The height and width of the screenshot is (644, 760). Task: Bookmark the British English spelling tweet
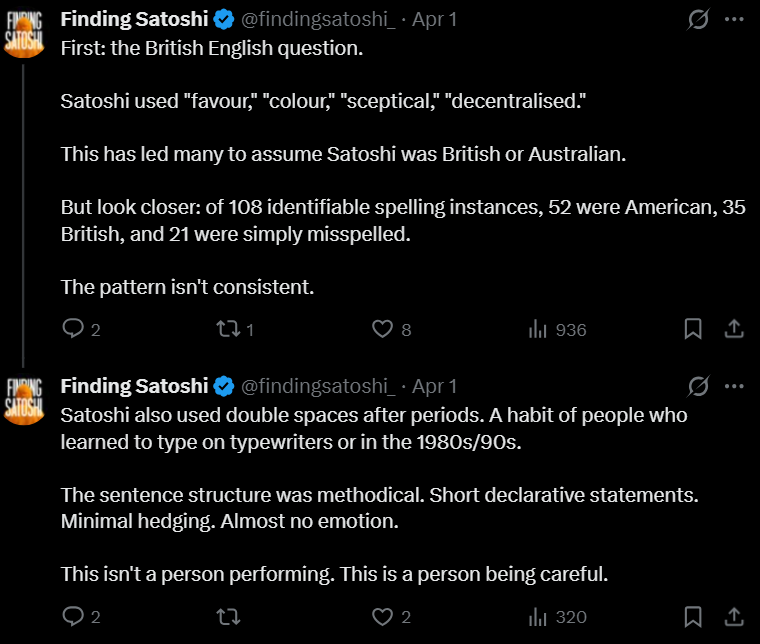tap(692, 329)
